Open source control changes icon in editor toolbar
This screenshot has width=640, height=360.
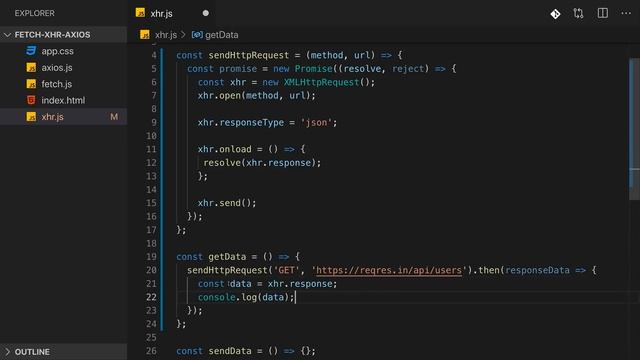click(x=555, y=14)
